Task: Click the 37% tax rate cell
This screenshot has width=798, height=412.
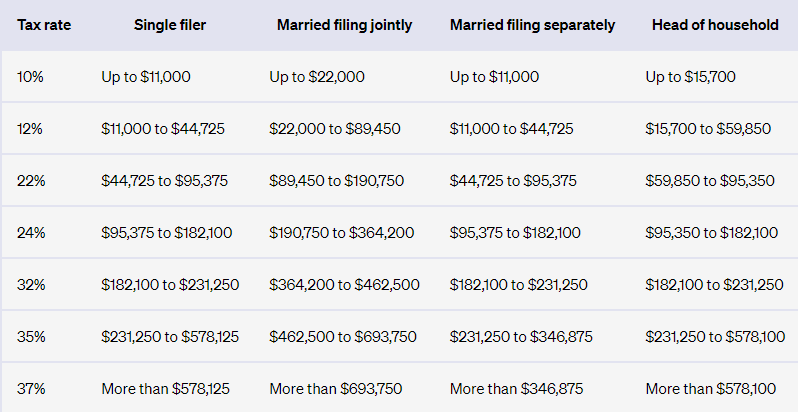Action: point(31,387)
